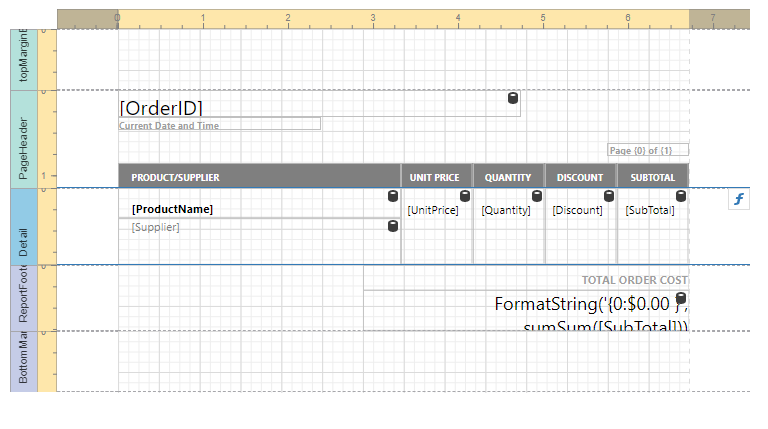Click the database icon on Supplier cell
Screen dimensions: 768x429
393,227
